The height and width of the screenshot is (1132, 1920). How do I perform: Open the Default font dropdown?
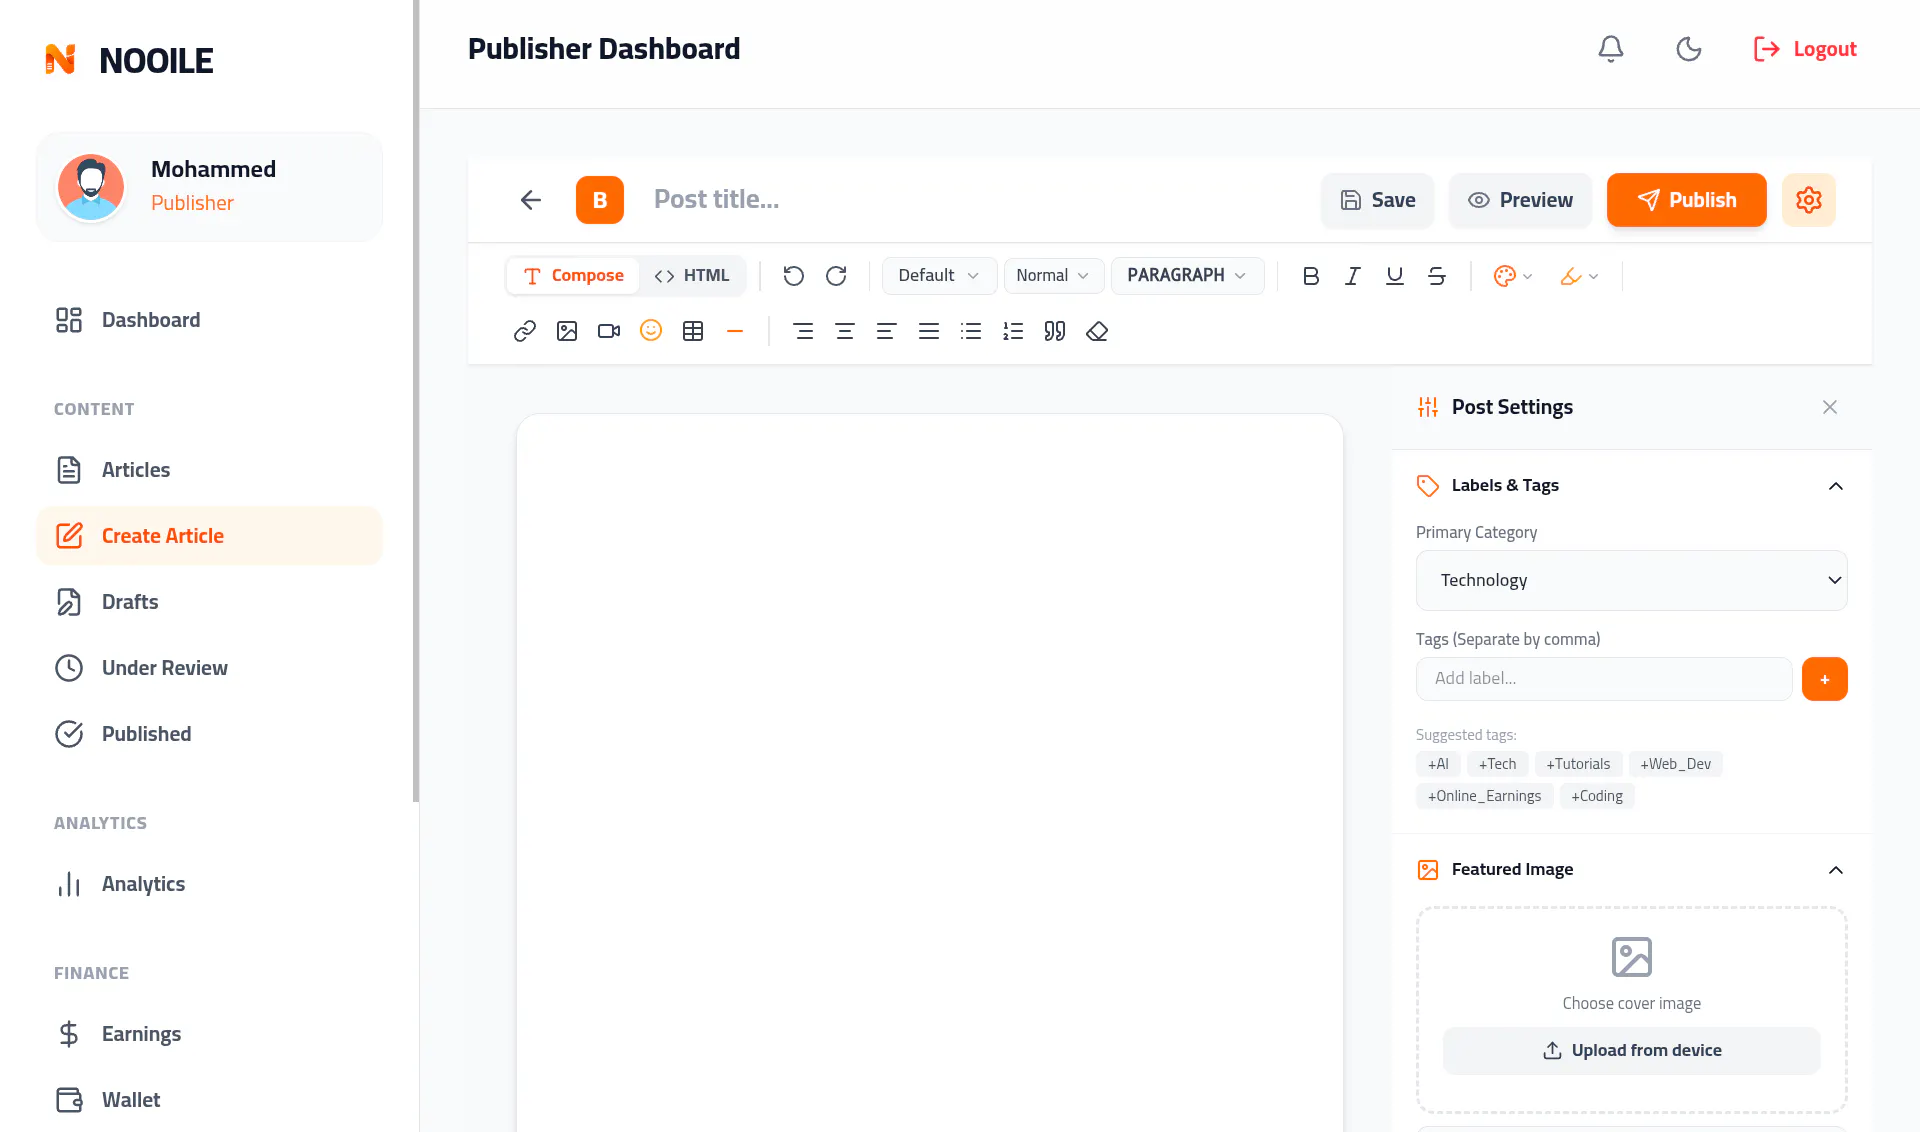pyautogui.click(x=938, y=276)
